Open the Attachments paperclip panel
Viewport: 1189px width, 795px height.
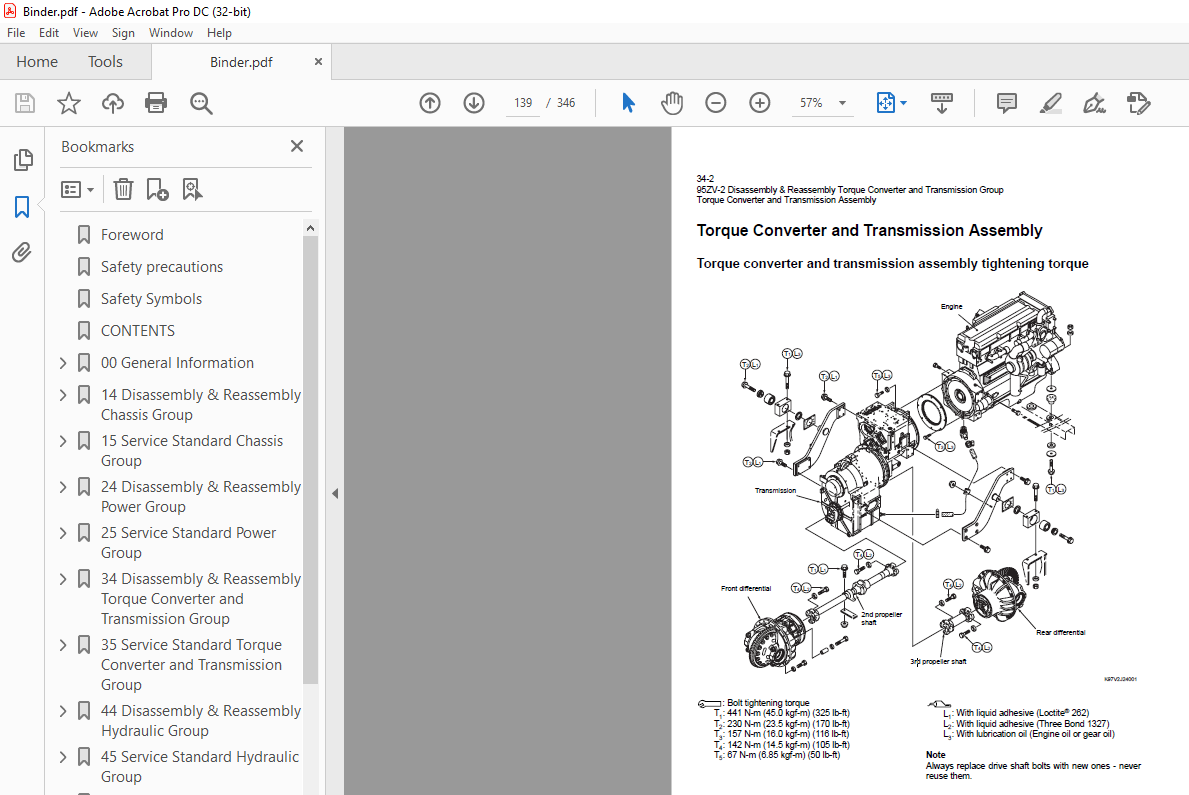click(22, 253)
